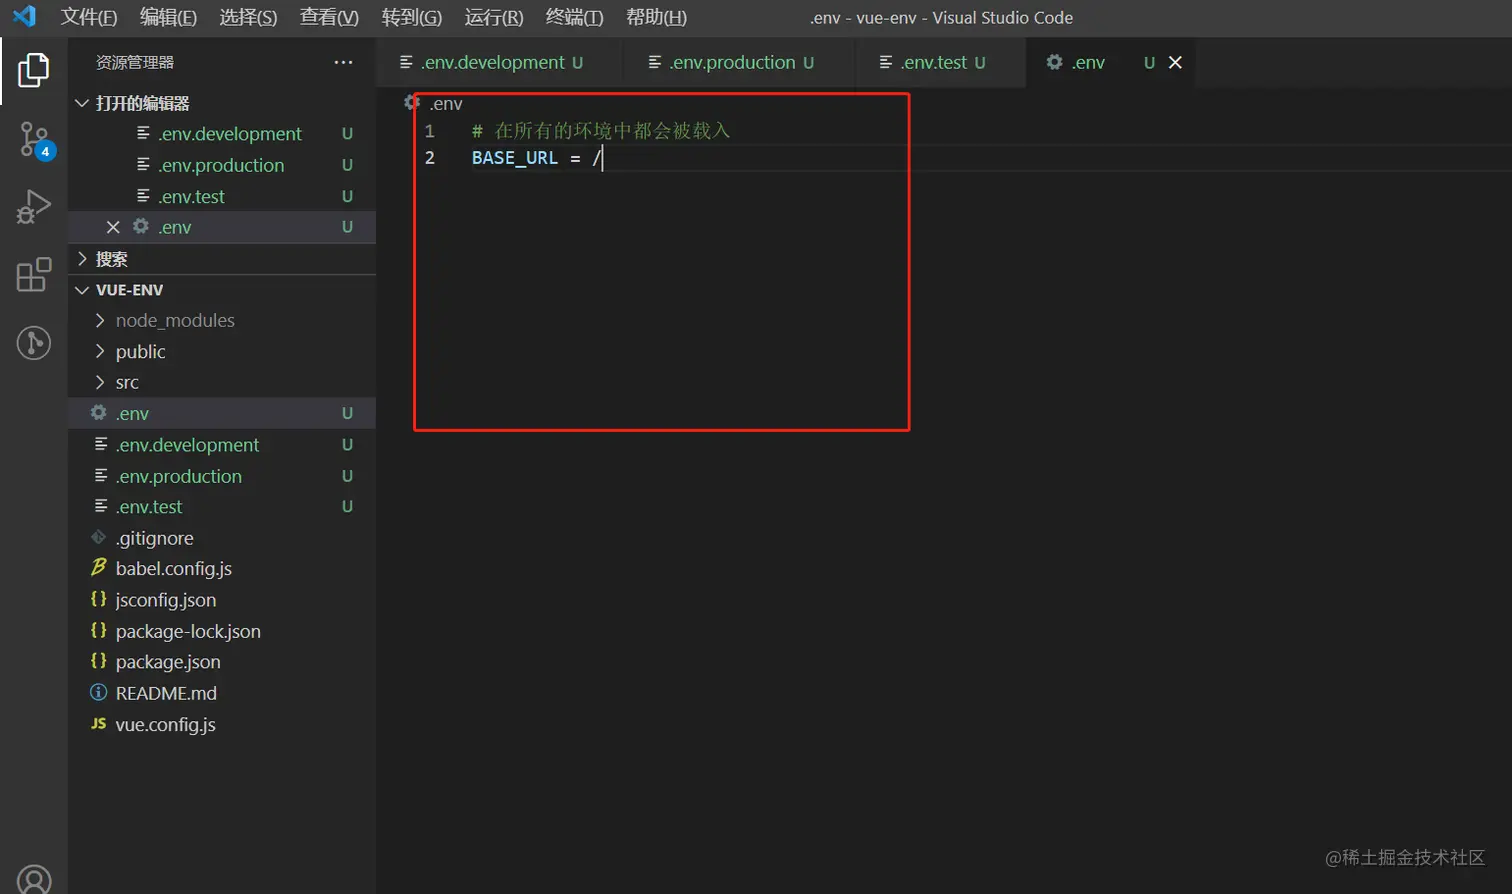Viewport: 1512px width, 894px height.
Task: Expand the search section
Action: (82, 258)
